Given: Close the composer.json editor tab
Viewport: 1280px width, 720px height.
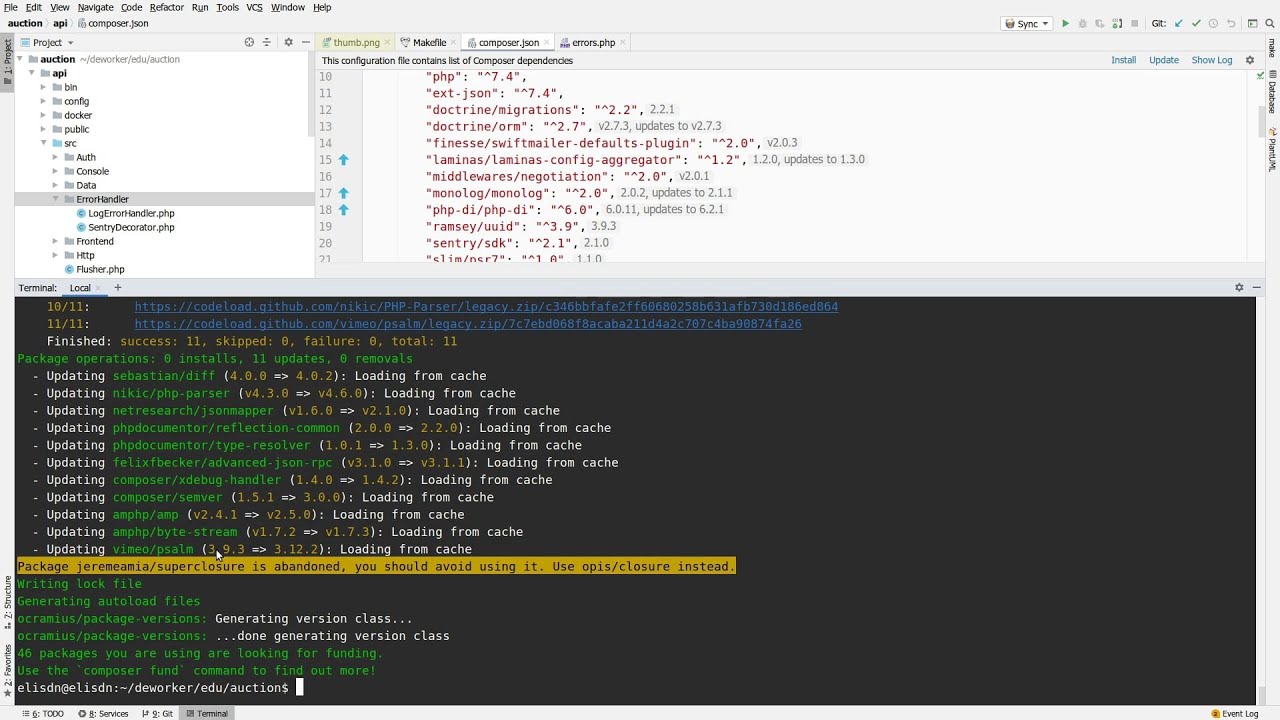Looking at the screenshot, I should [548, 43].
